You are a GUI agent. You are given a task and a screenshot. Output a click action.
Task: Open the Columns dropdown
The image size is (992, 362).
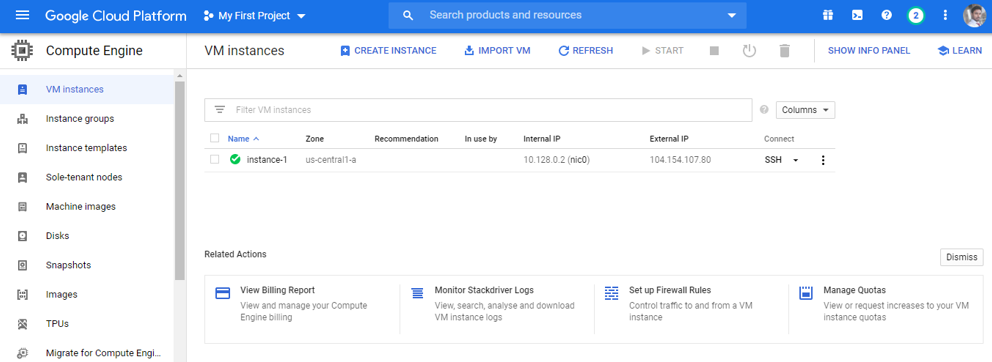pyautogui.click(x=805, y=109)
